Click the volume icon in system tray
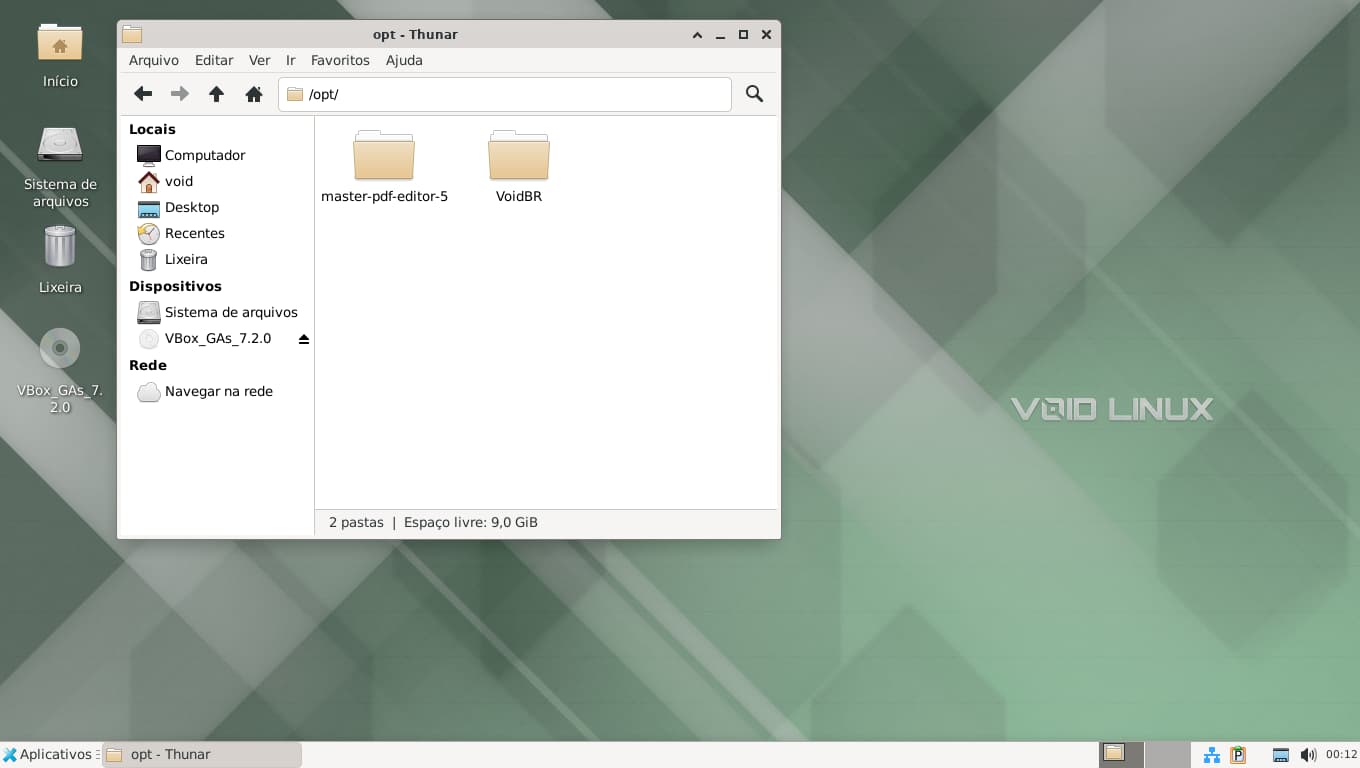1360x768 pixels. 1308,755
